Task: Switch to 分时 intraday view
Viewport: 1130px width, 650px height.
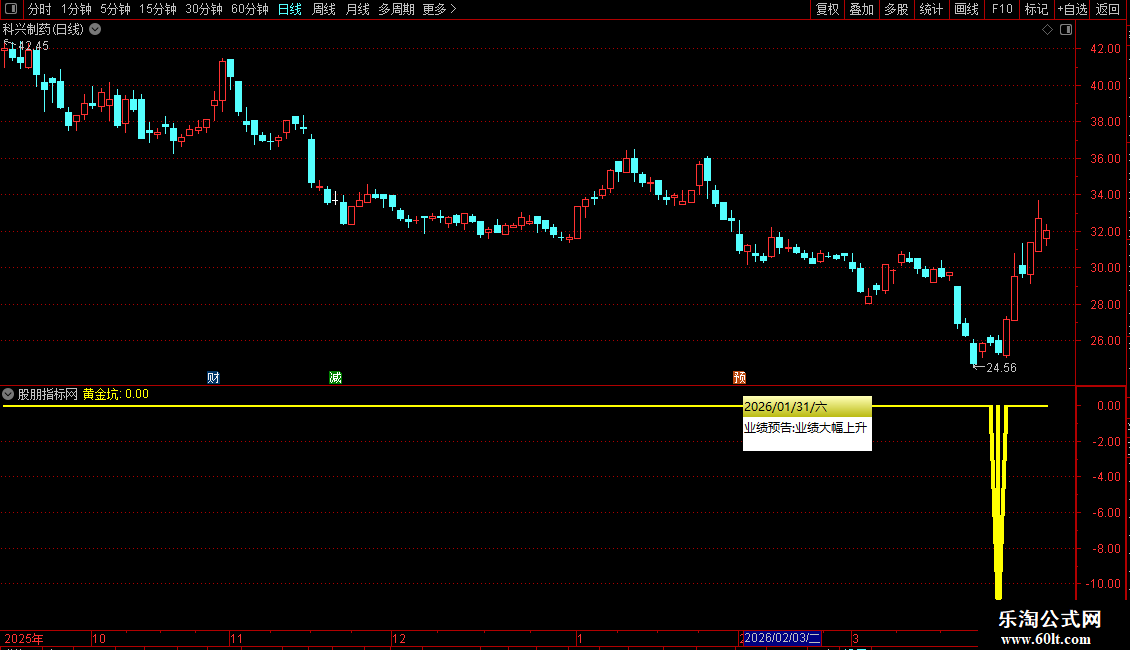Action: coord(40,9)
